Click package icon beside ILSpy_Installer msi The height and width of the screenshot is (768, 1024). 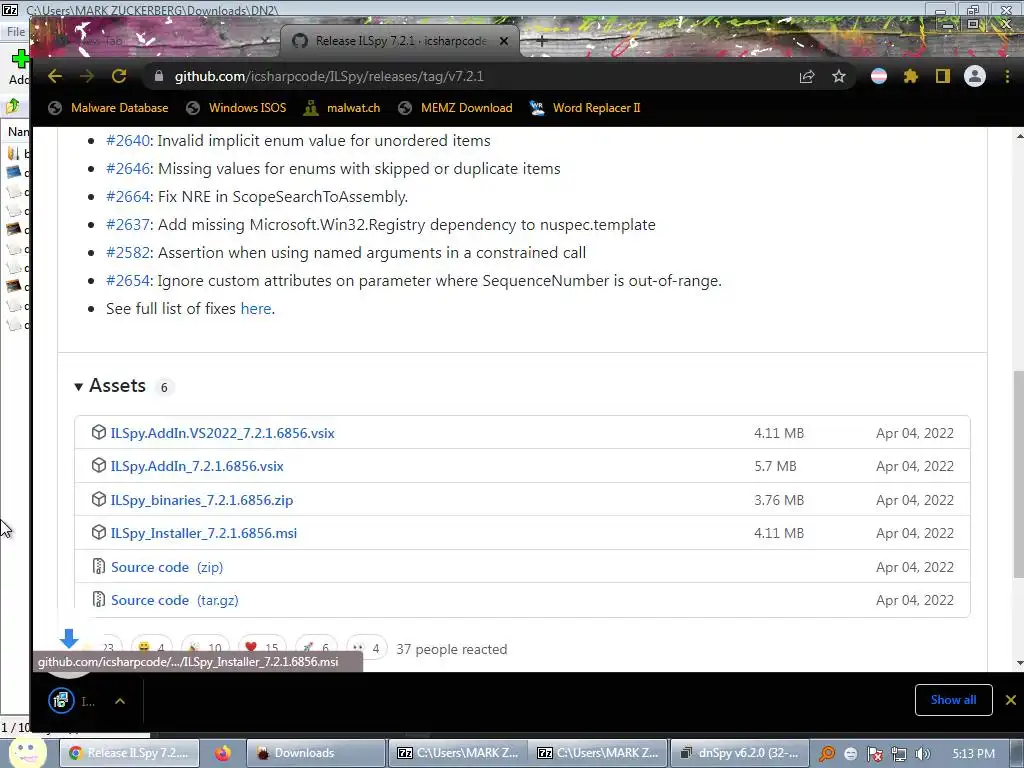coord(99,533)
